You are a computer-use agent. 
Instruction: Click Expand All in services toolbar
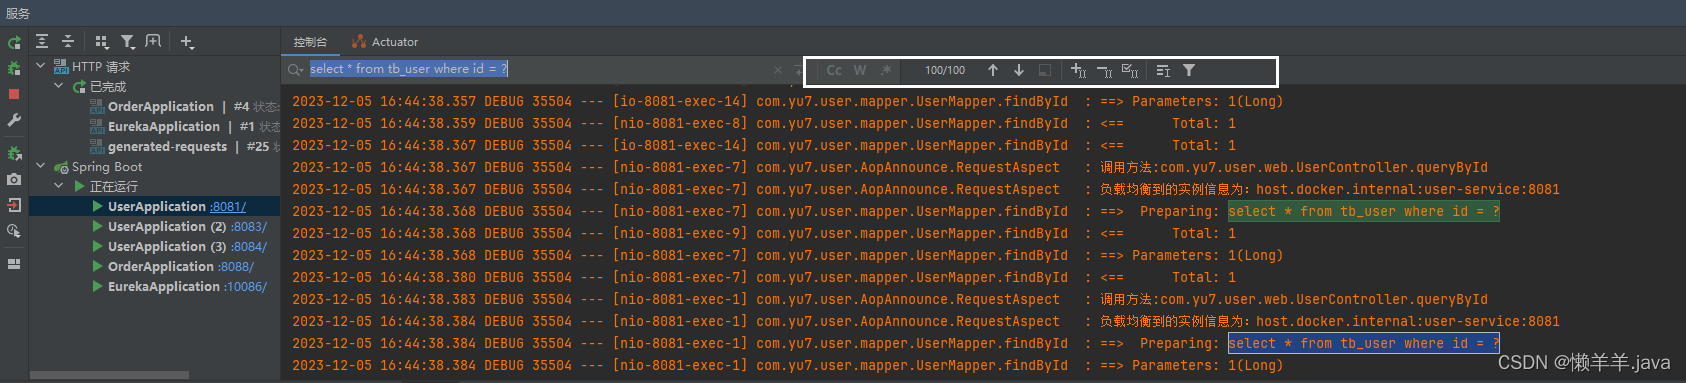point(42,41)
